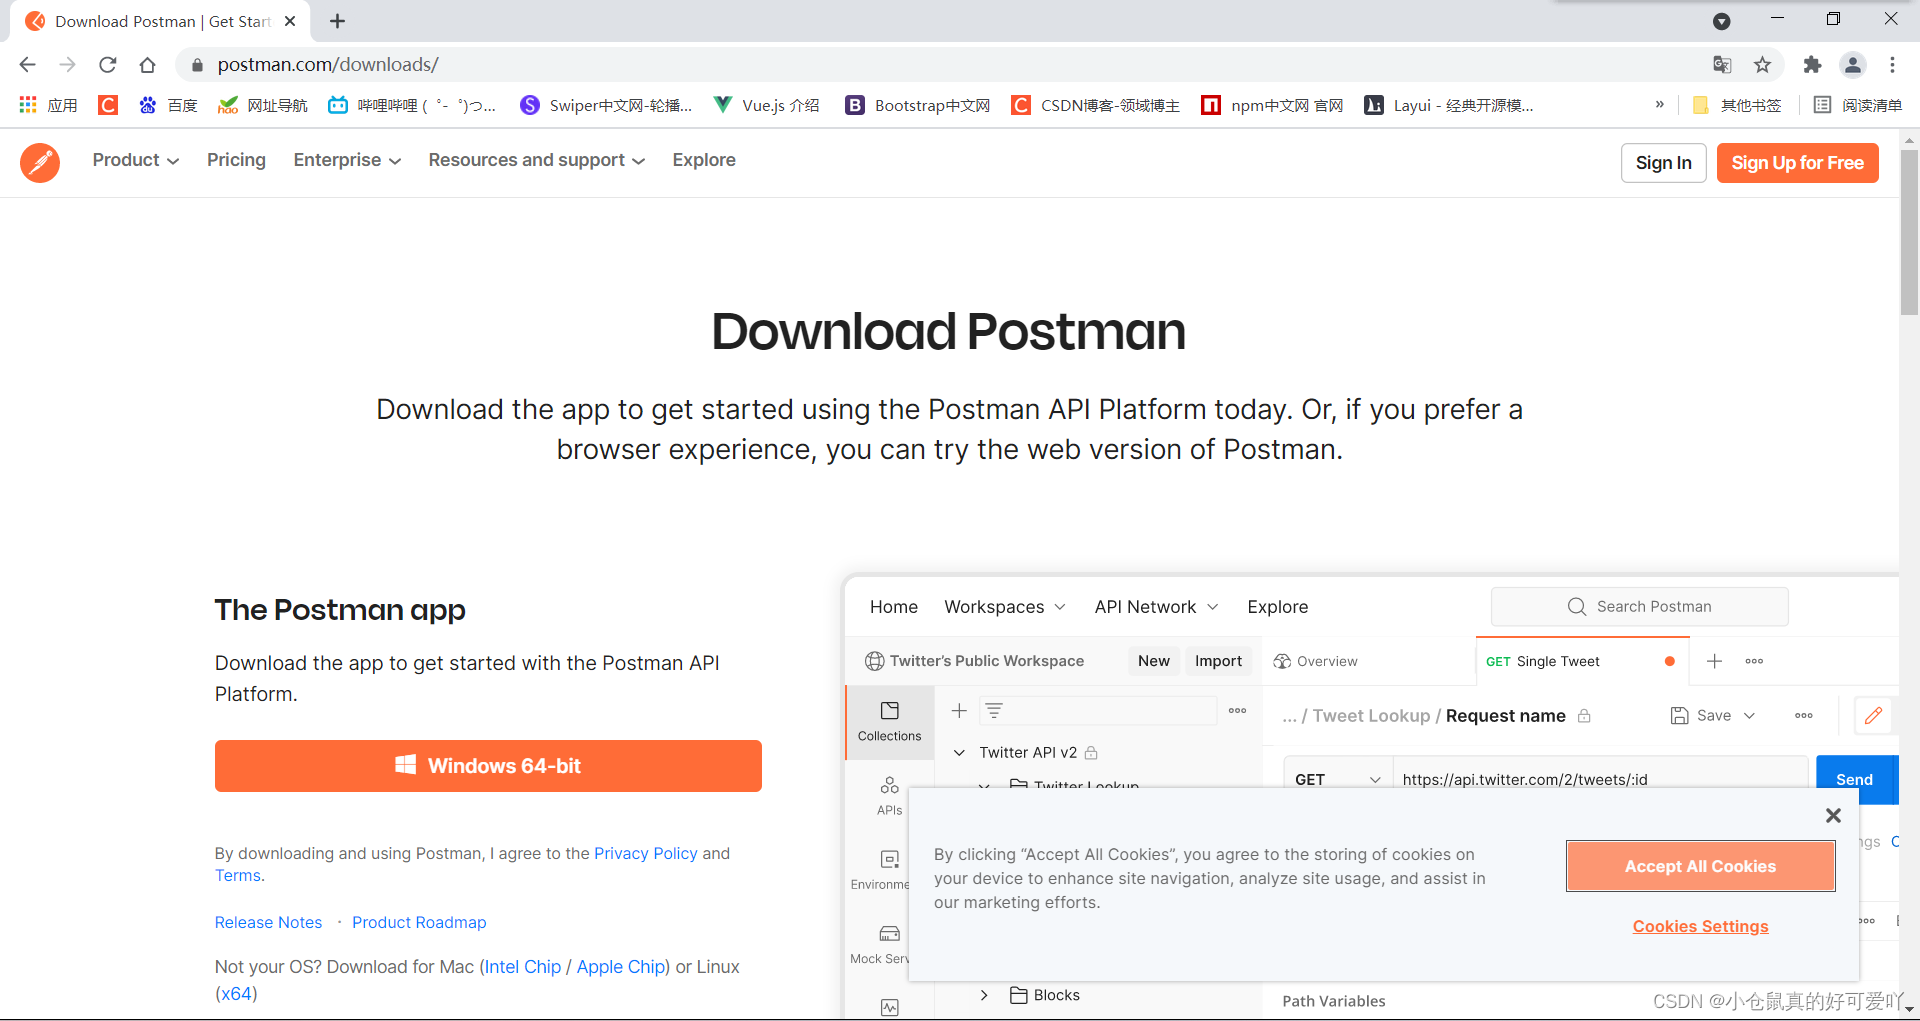Open the 应用 apps bookmark

[x=48, y=105]
